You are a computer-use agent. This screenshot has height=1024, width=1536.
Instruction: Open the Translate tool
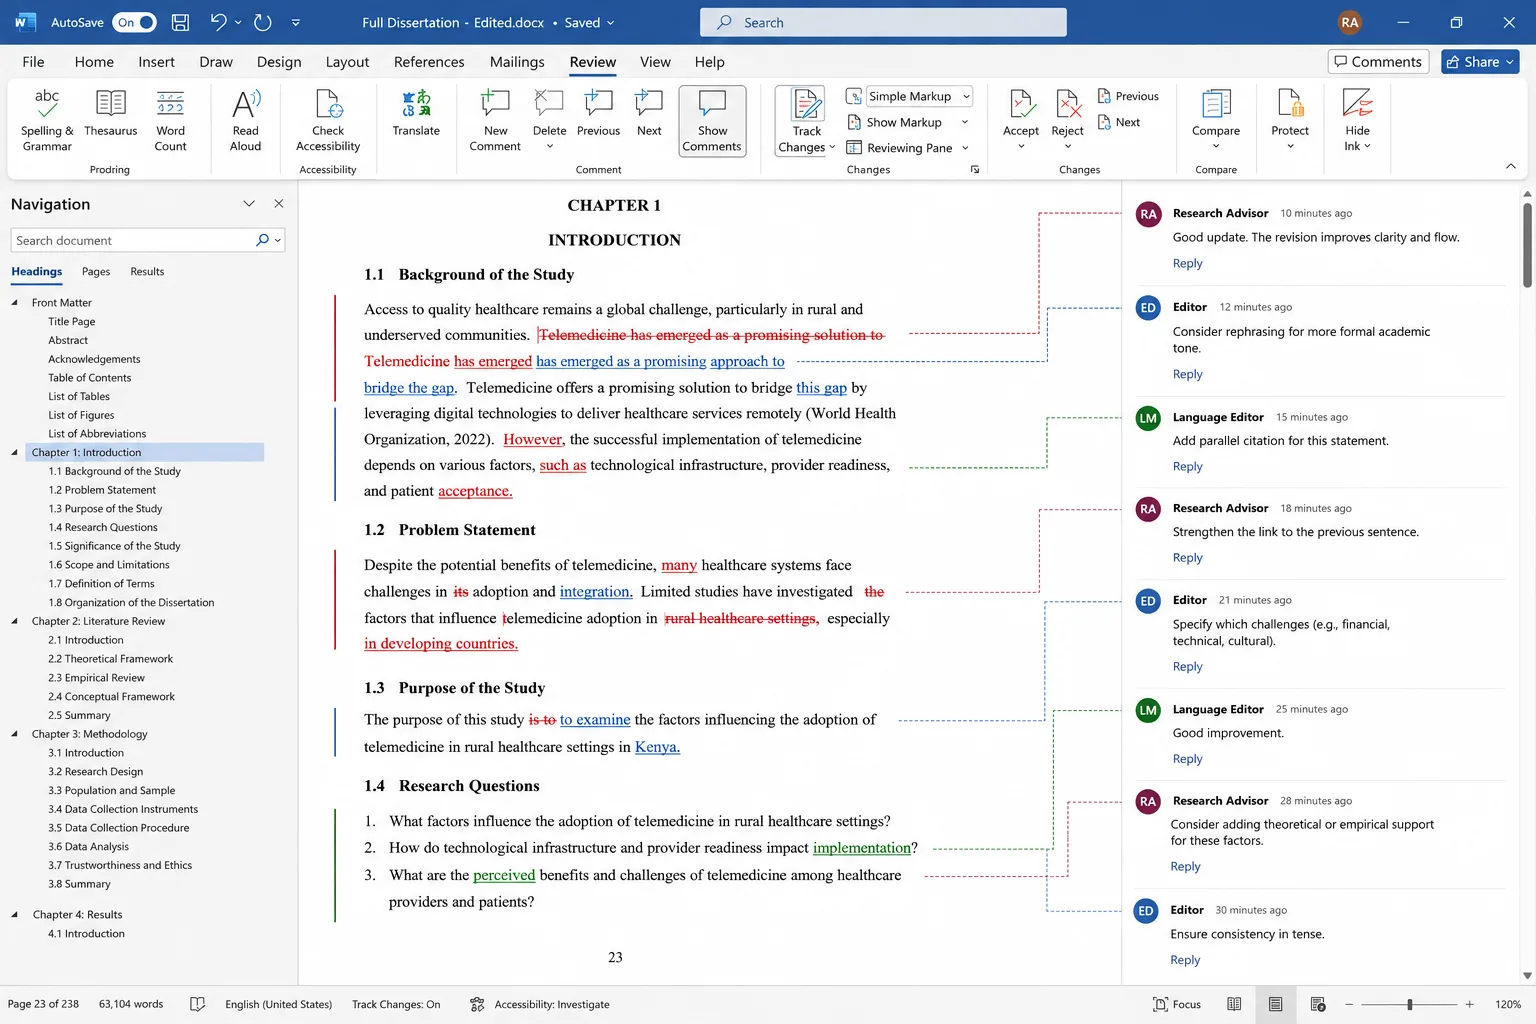coord(416,114)
